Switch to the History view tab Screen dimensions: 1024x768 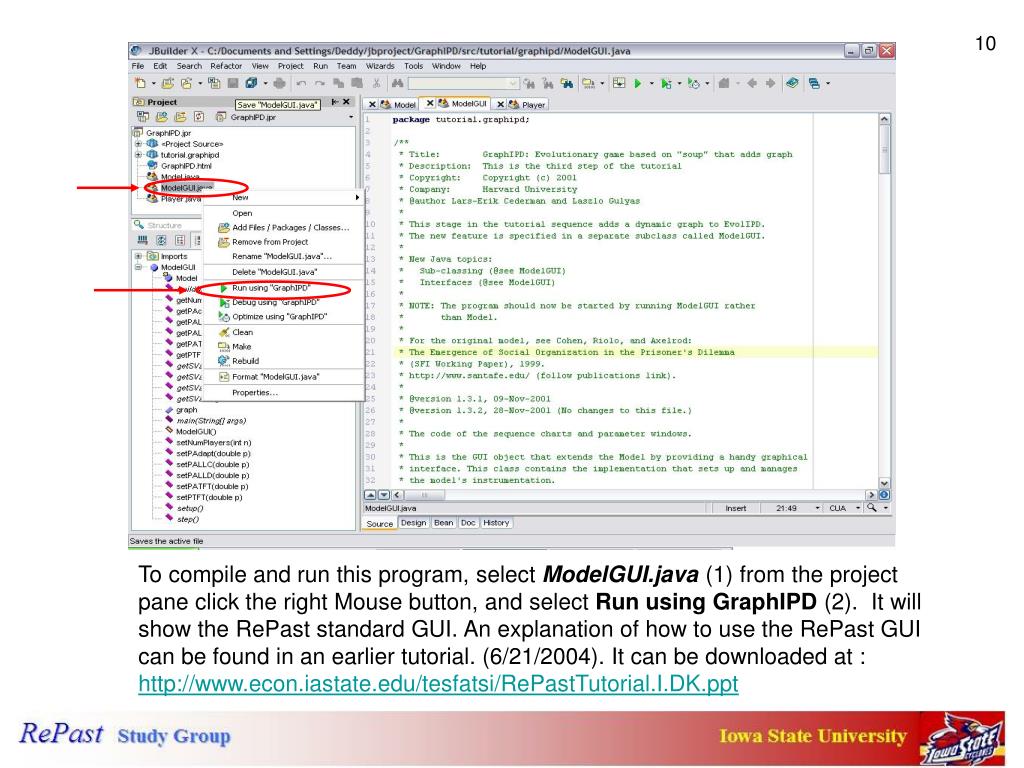pyautogui.click(x=496, y=522)
